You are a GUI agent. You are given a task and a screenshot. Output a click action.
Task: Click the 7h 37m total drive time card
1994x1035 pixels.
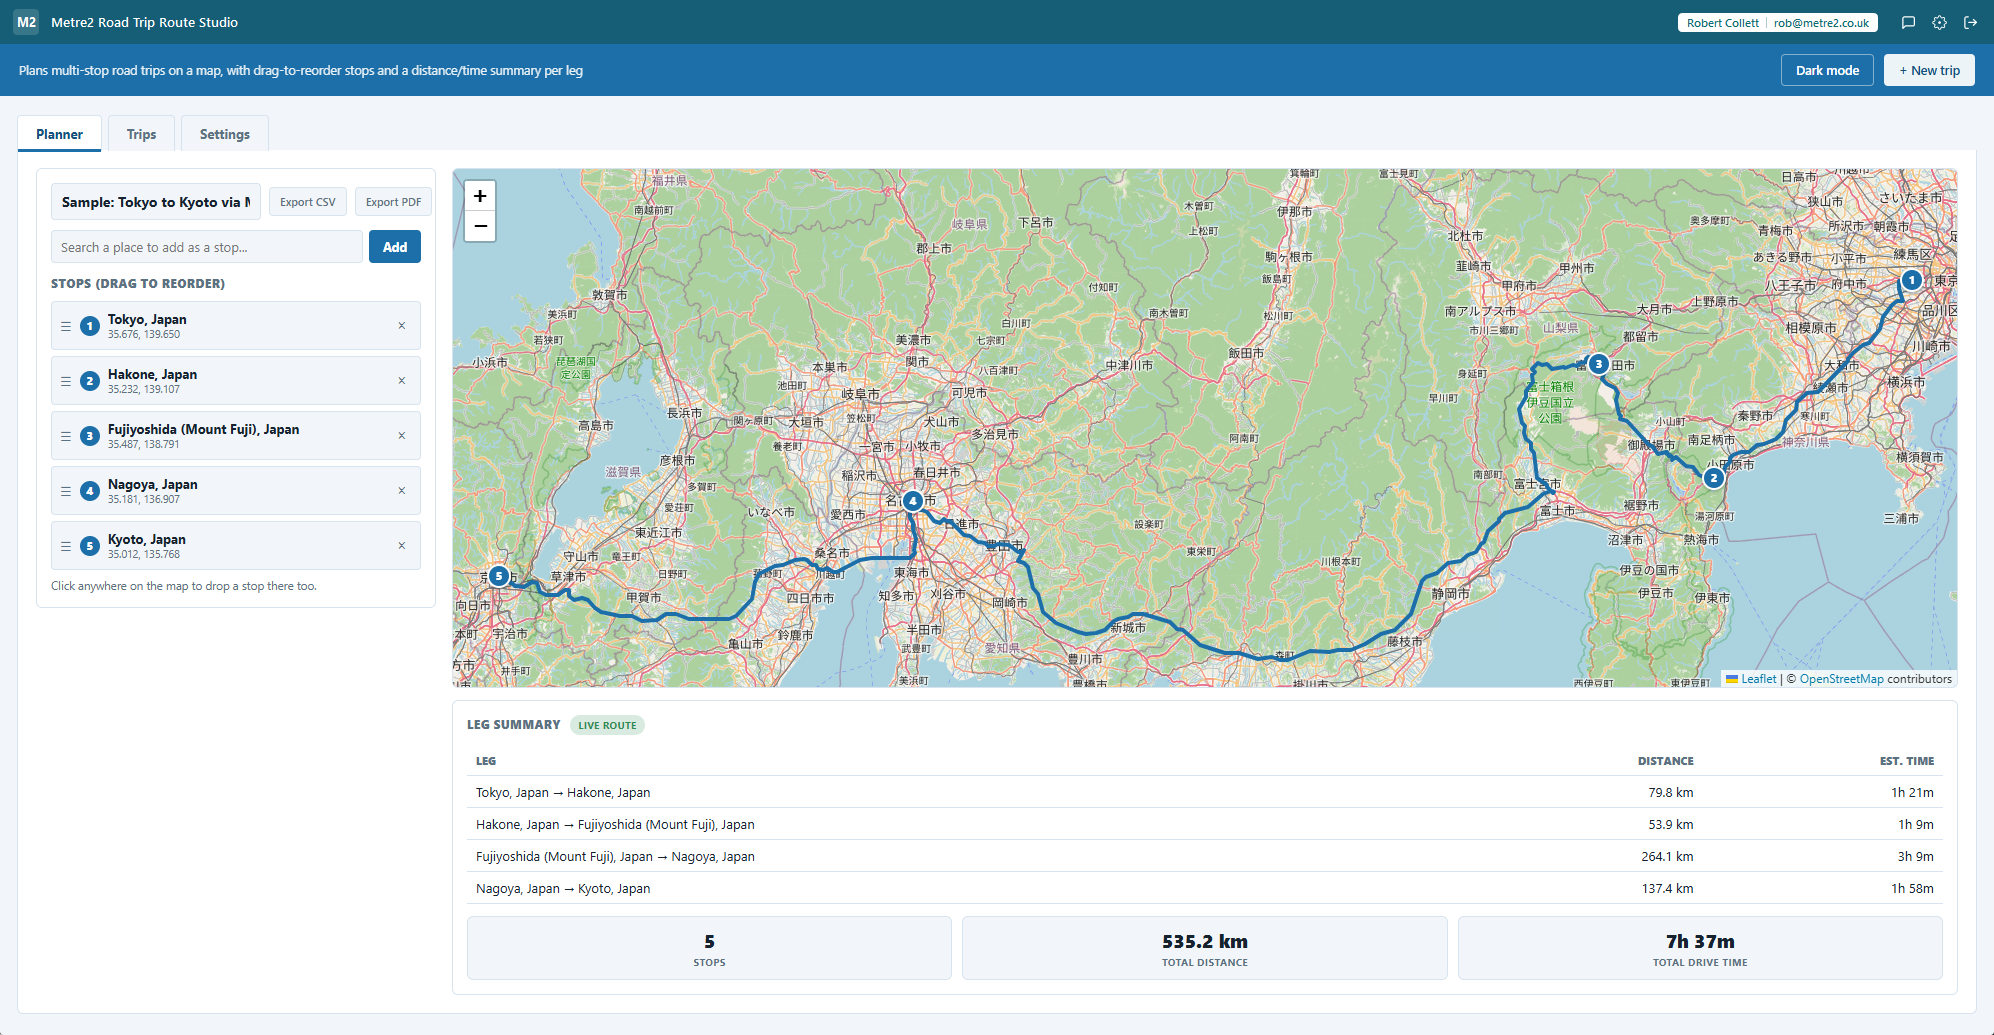pos(1700,948)
